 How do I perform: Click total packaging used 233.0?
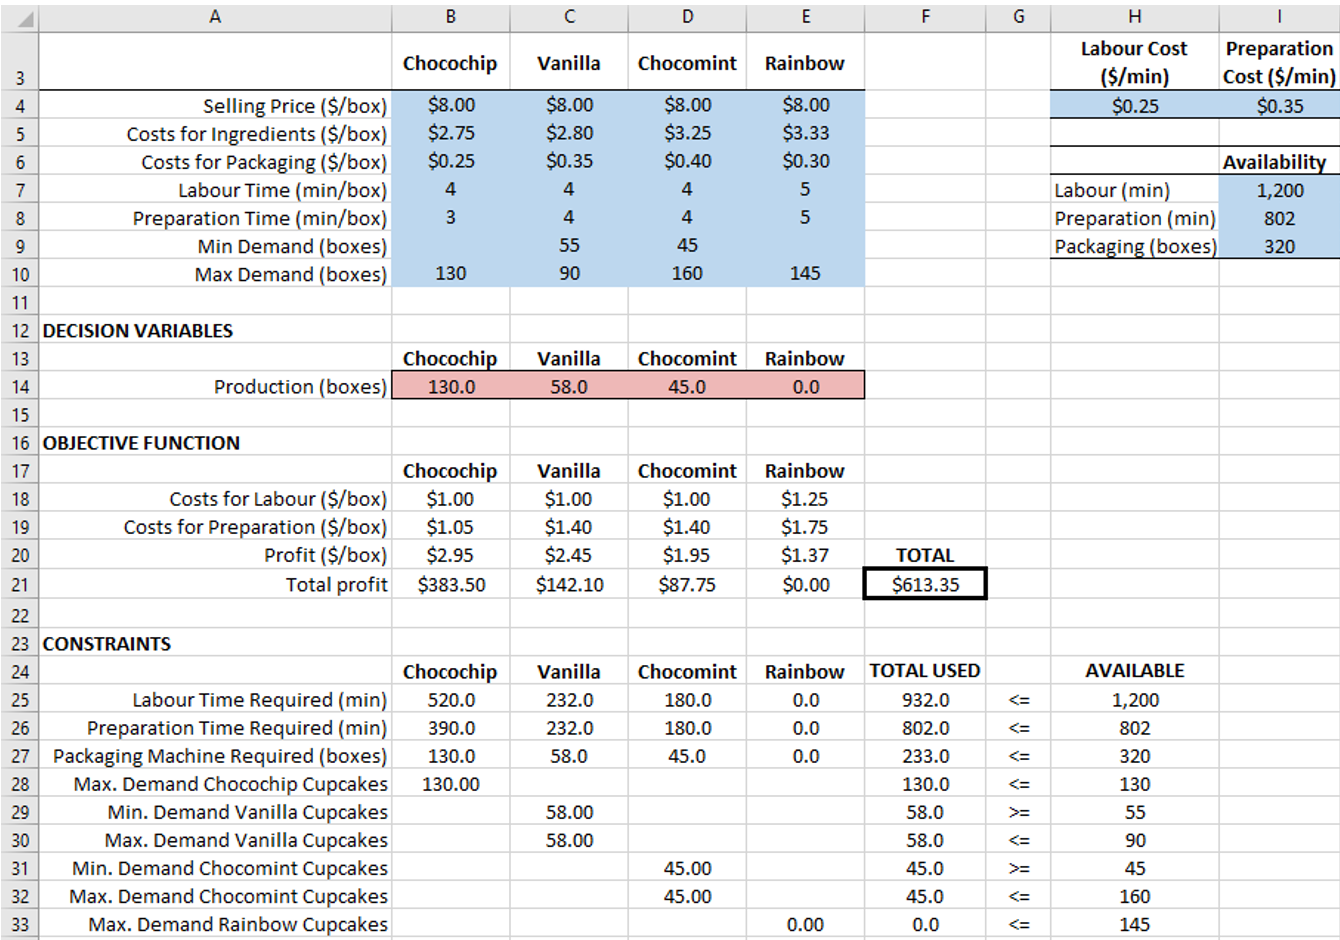click(925, 756)
